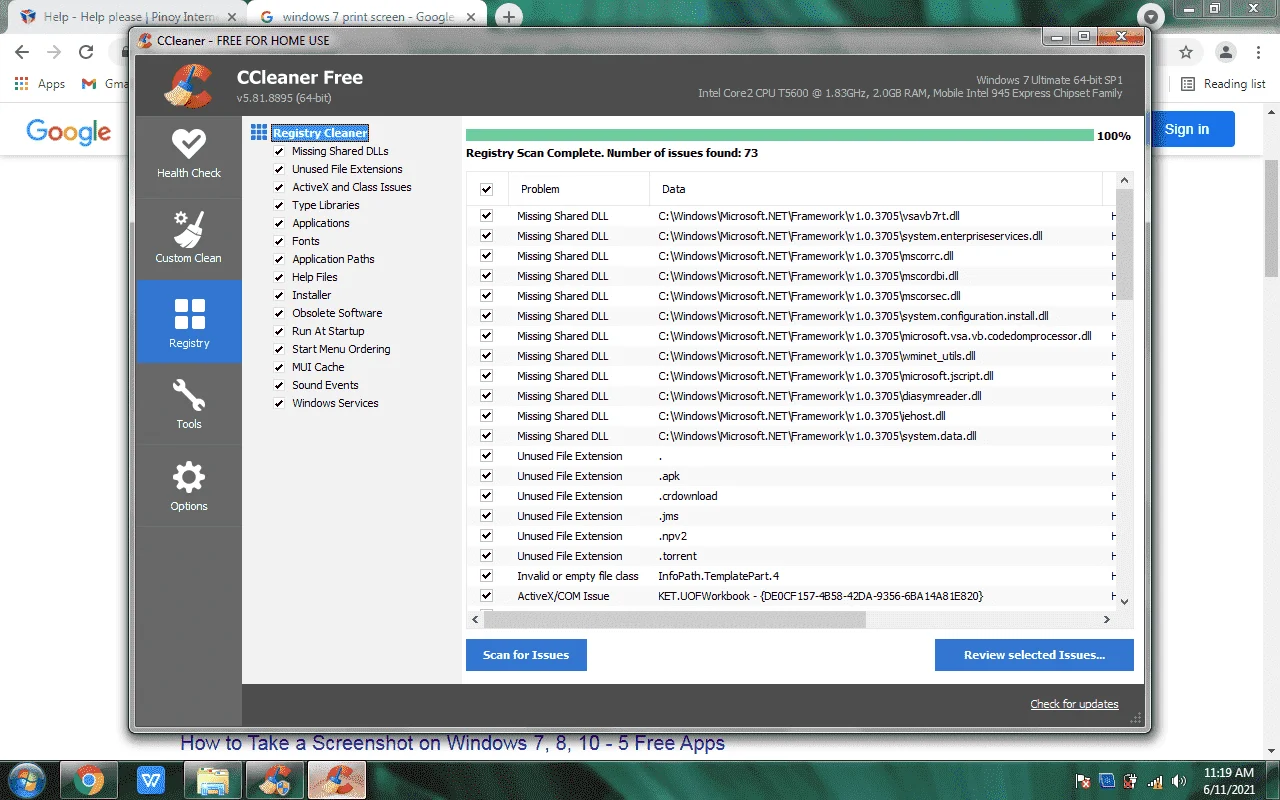Click the volume icon in system tray
The image size is (1280, 800).
tap(1178, 781)
